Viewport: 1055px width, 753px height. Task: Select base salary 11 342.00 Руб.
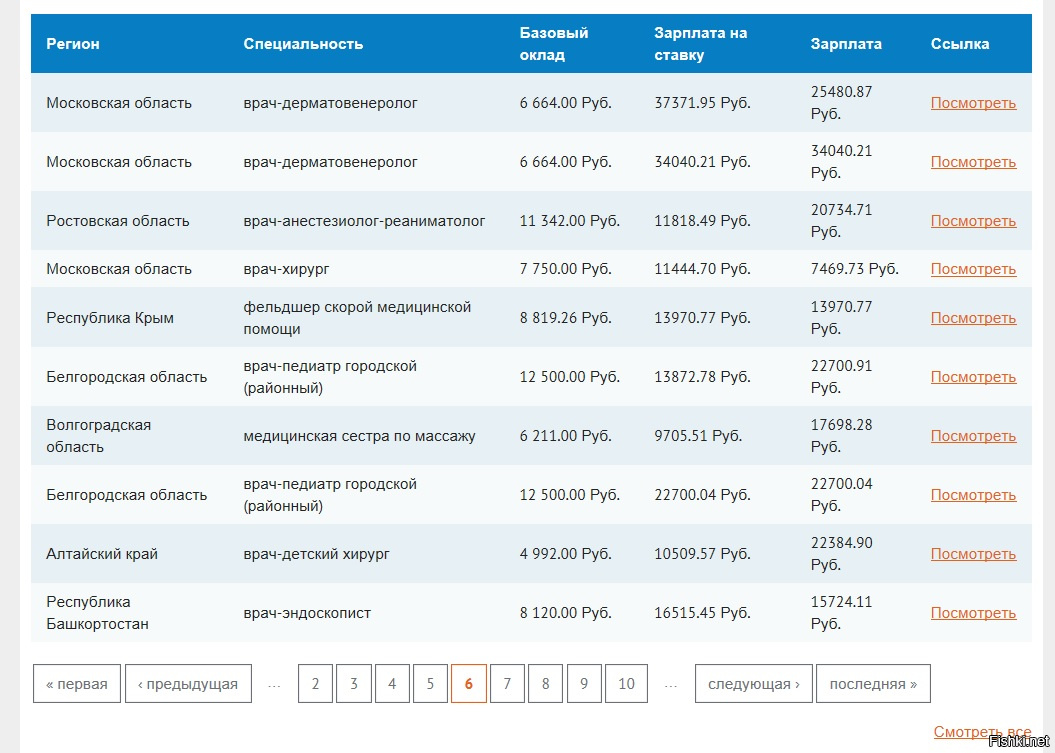pyautogui.click(x=569, y=221)
